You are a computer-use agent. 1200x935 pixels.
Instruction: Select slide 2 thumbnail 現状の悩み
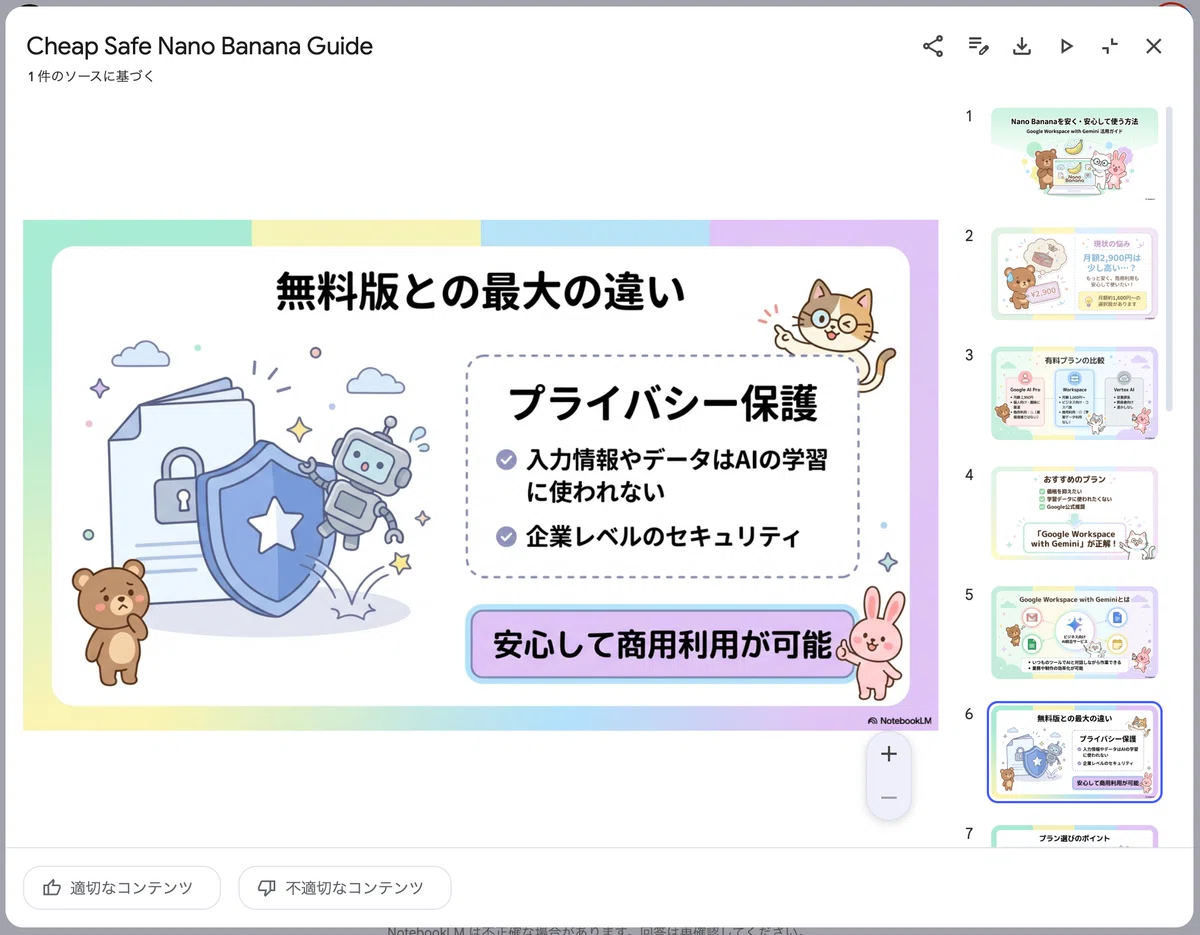[x=1074, y=274]
